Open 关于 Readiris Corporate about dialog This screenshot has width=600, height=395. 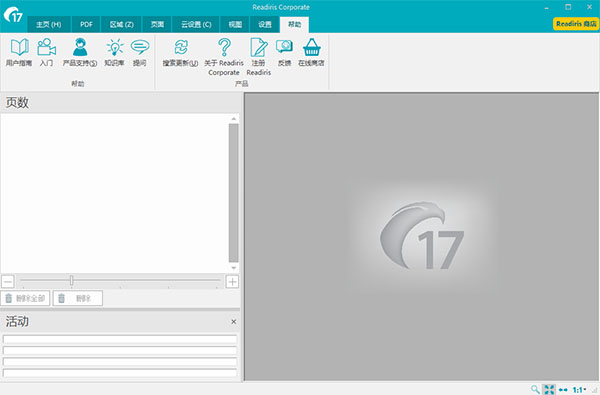click(224, 57)
